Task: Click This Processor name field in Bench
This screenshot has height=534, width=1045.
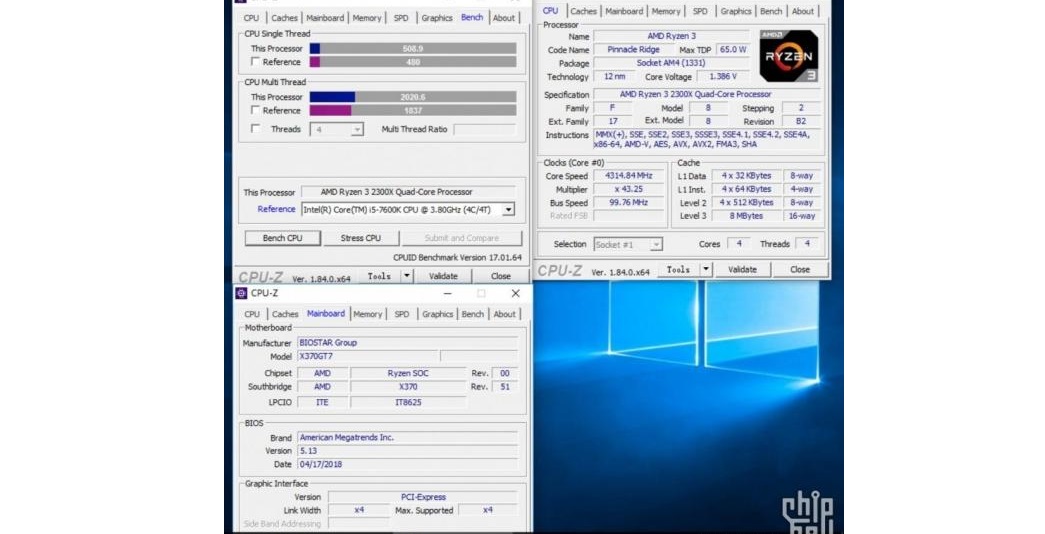Action: click(x=408, y=192)
